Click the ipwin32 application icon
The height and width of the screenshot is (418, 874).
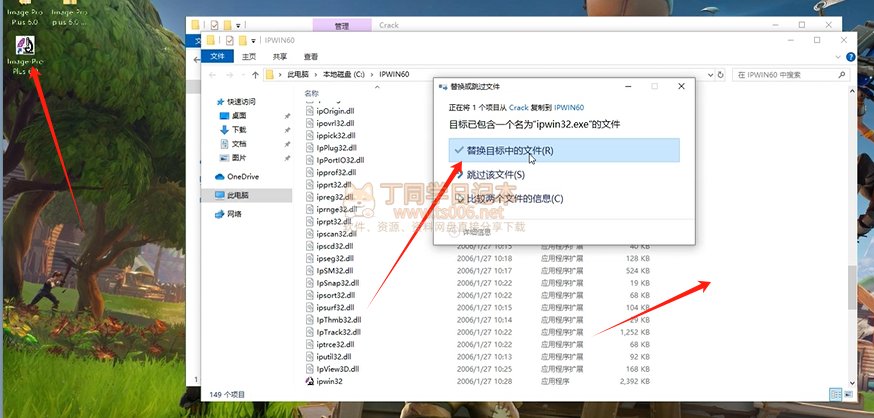pos(310,381)
